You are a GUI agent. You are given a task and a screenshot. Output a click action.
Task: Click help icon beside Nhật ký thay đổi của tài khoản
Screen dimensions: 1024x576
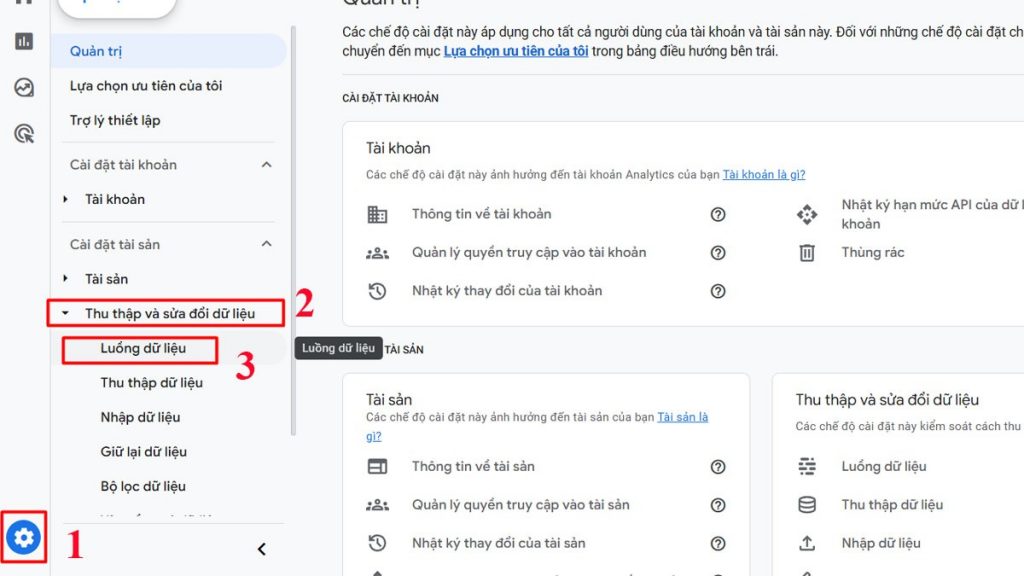[x=718, y=291]
